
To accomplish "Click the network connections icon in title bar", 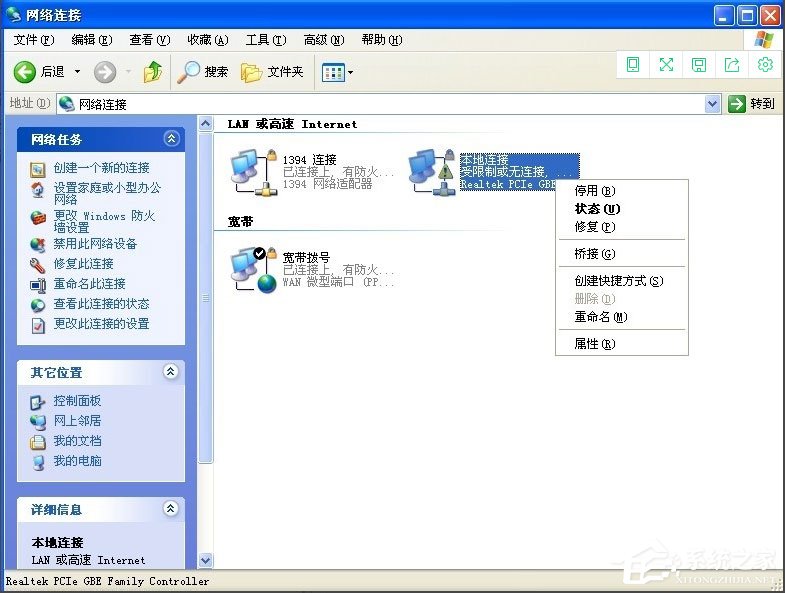I will point(14,15).
